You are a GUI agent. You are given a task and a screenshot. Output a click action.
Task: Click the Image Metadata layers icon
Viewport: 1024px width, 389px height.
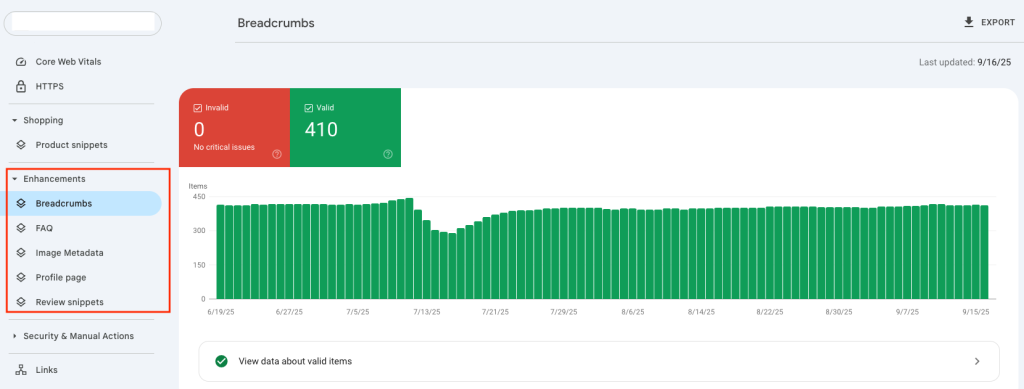(x=21, y=253)
